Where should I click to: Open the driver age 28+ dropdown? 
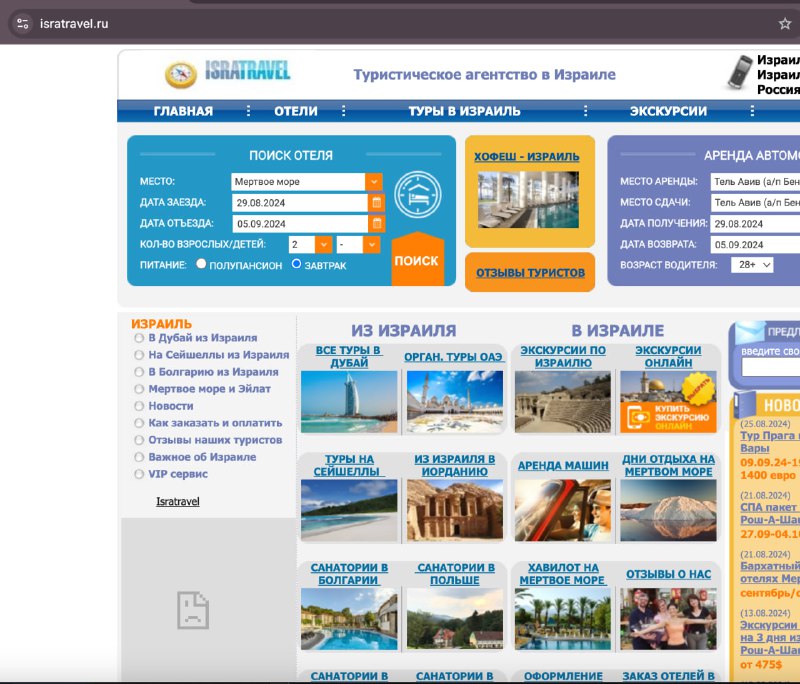tap(752, 265)
